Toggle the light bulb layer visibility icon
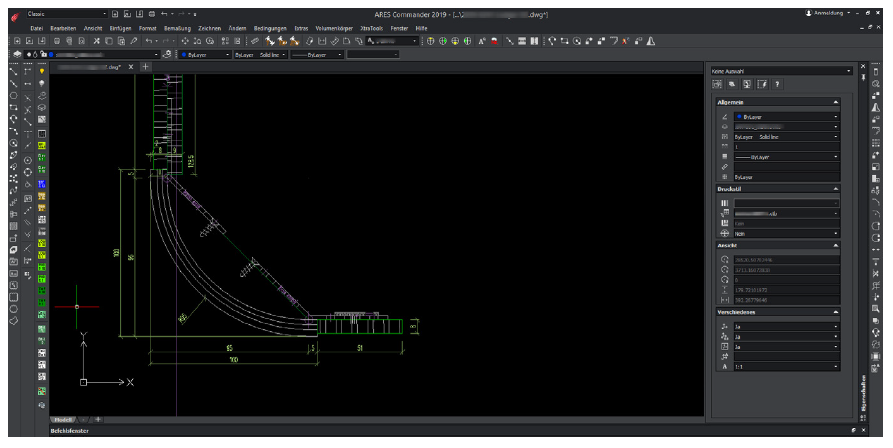 [x=42, y=72]
